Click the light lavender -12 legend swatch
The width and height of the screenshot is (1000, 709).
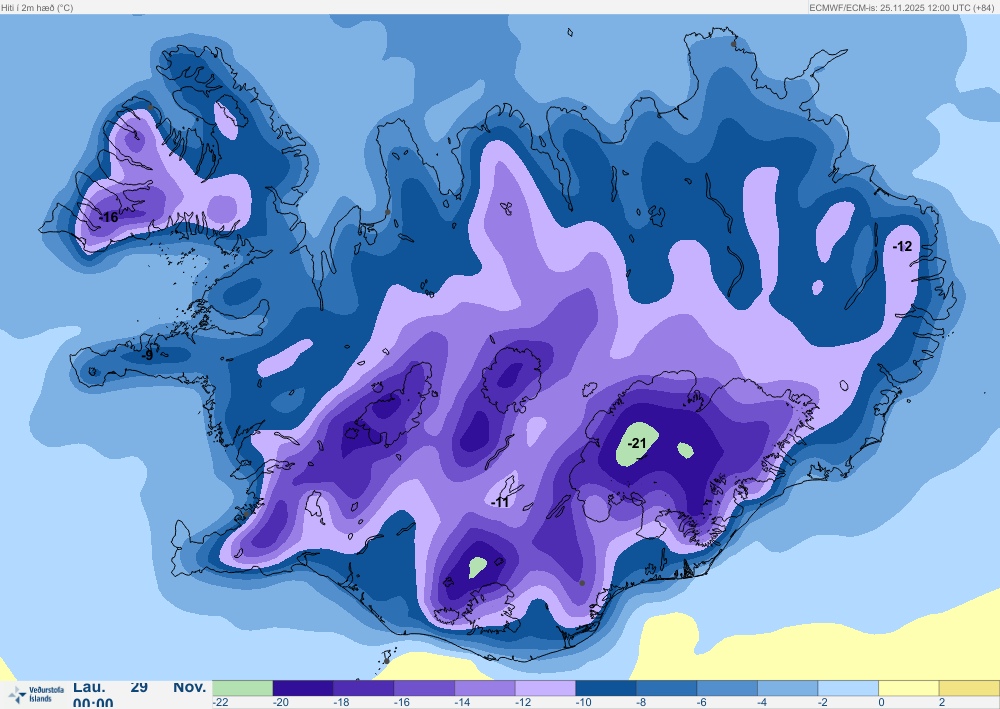click(545, 688)
